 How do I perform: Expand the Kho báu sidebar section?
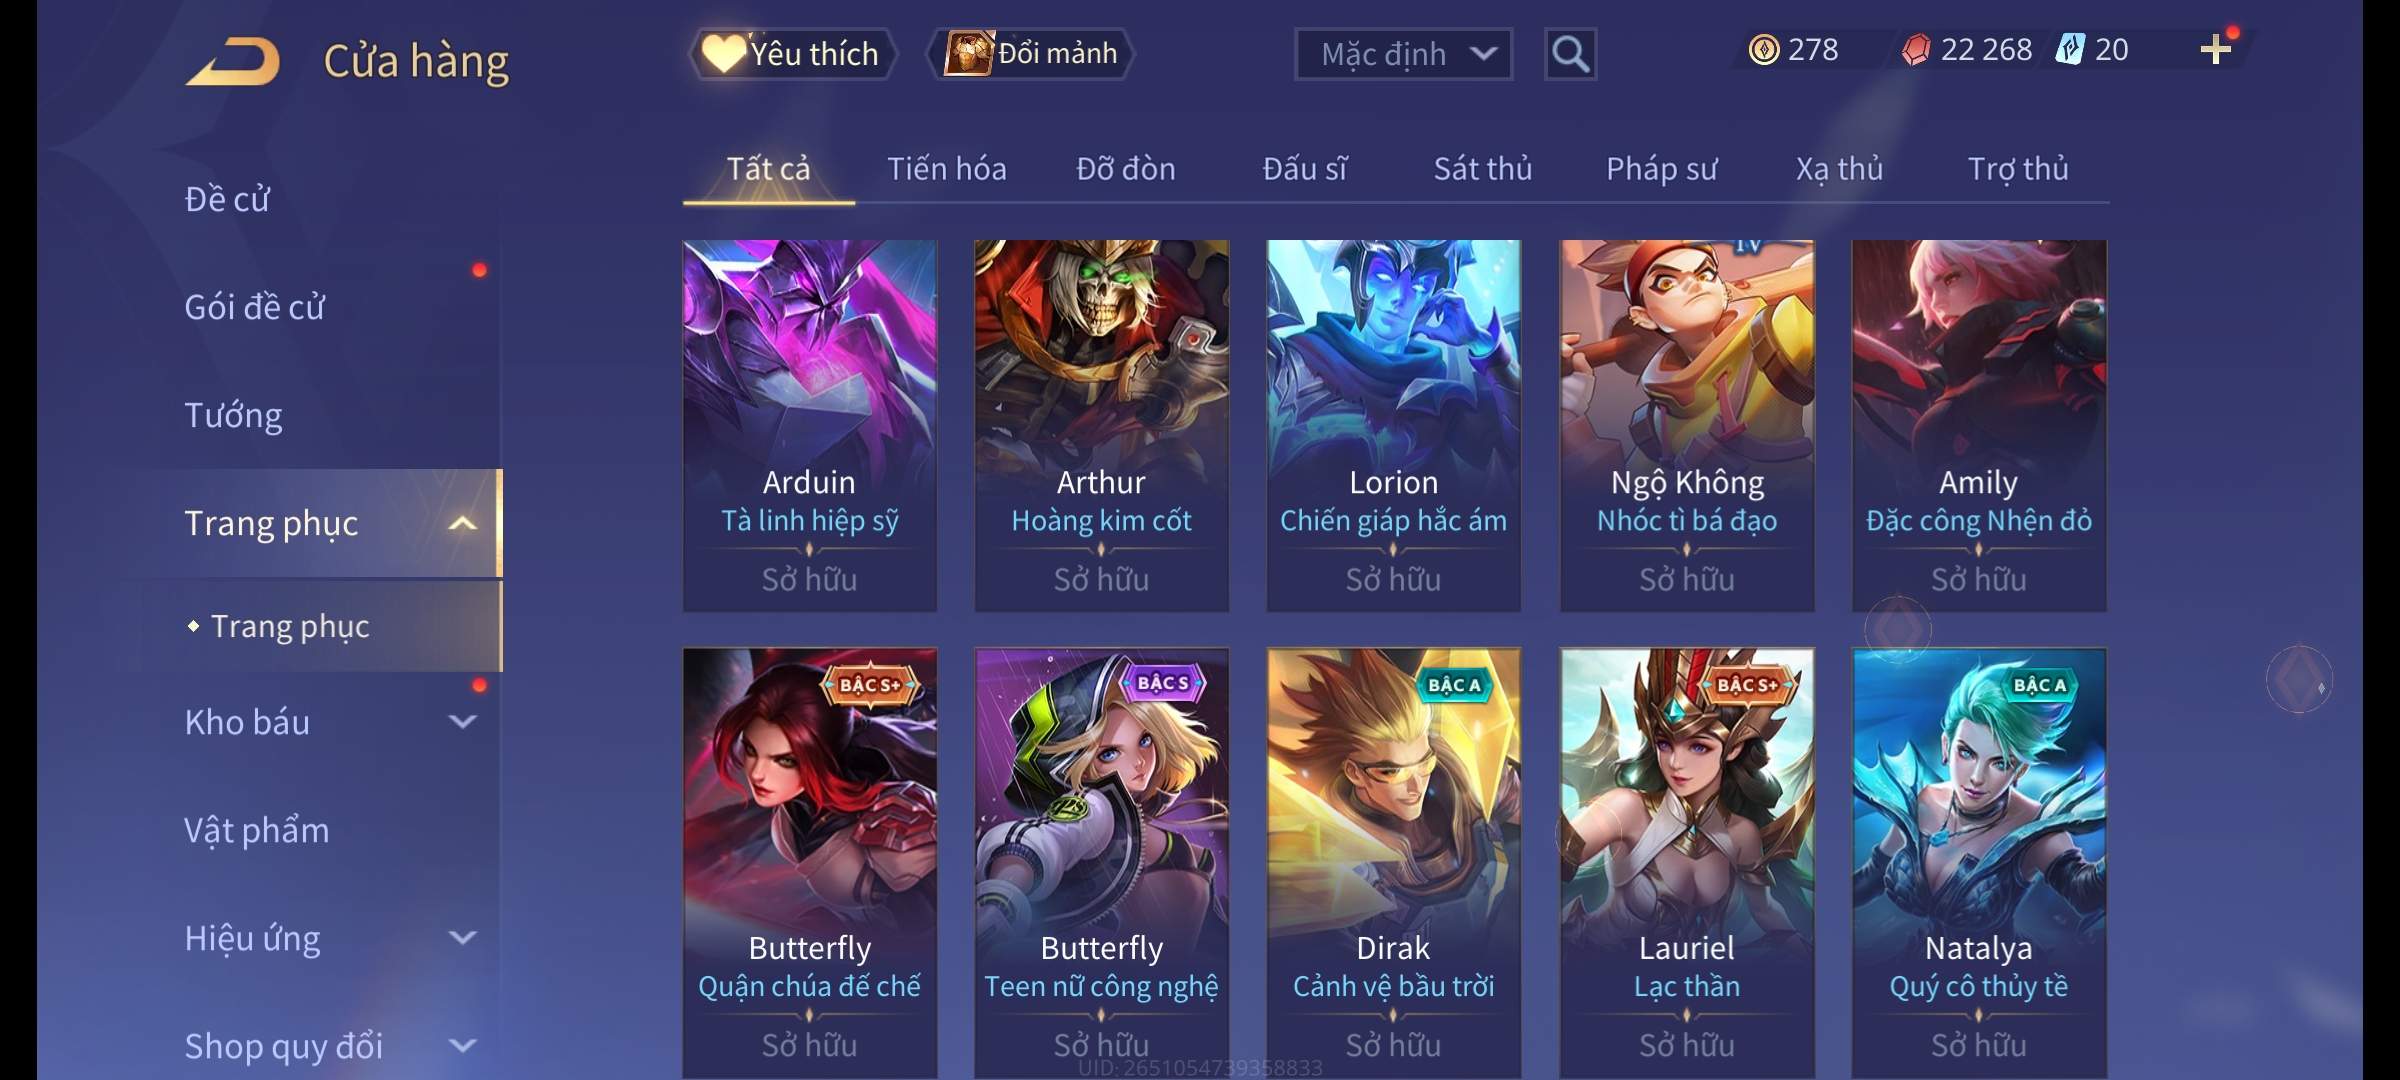[x=462, y=721]
